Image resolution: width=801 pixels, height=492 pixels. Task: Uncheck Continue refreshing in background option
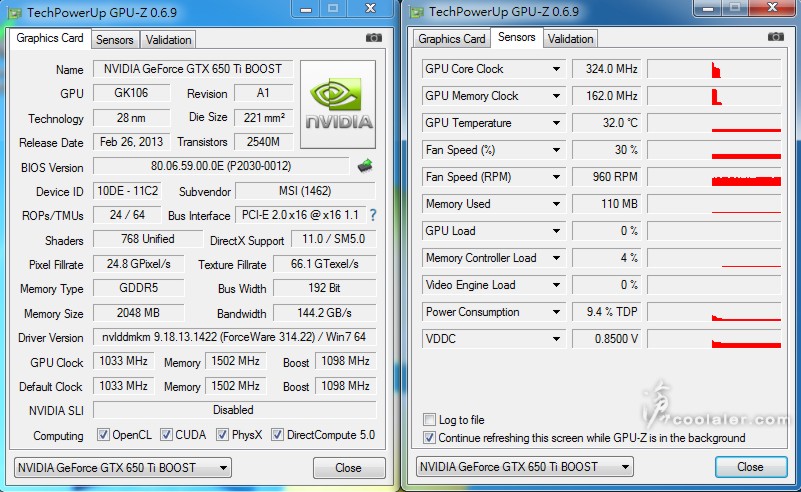(429, 438)
